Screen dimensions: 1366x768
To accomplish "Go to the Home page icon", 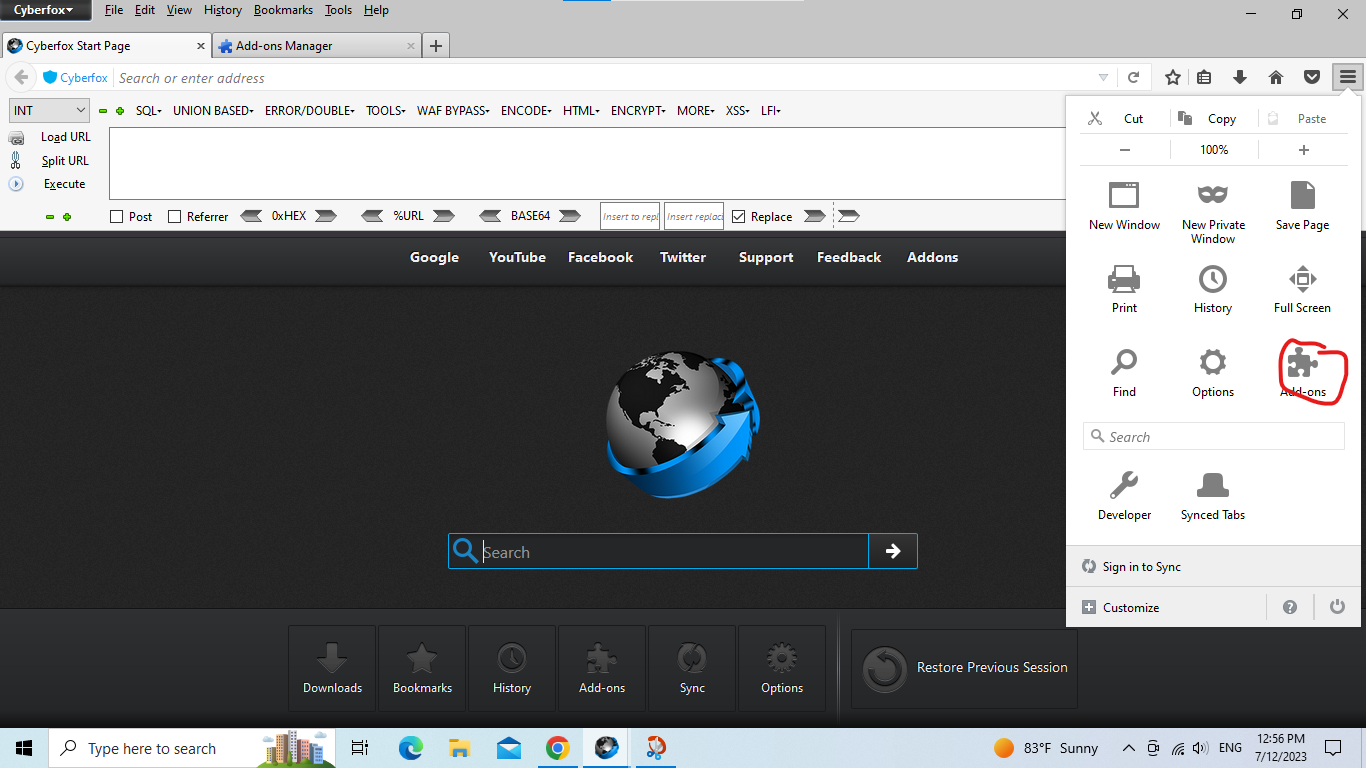I will click(1276, 77).
